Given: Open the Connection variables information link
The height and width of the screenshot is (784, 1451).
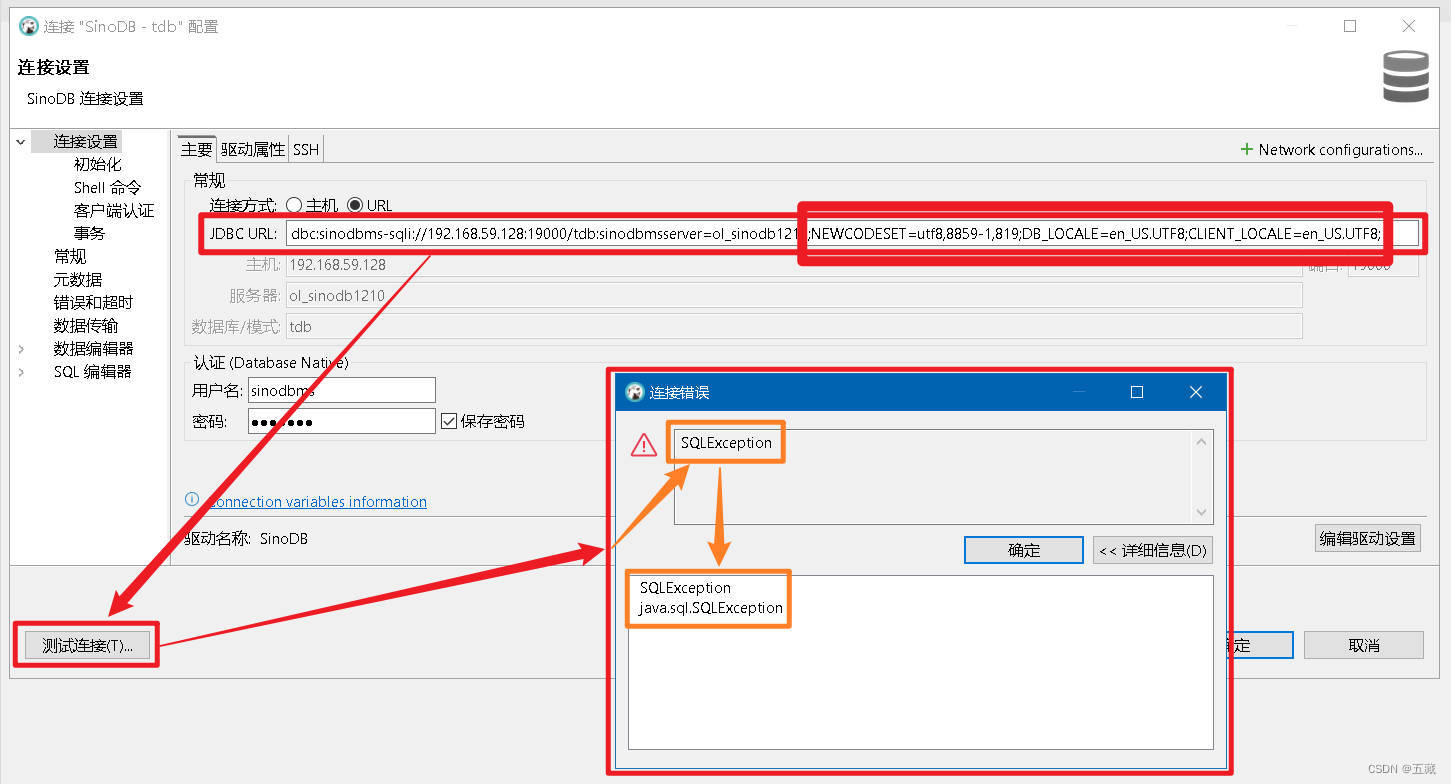Looking at the screenshot, I should click(x=316, y=501).
